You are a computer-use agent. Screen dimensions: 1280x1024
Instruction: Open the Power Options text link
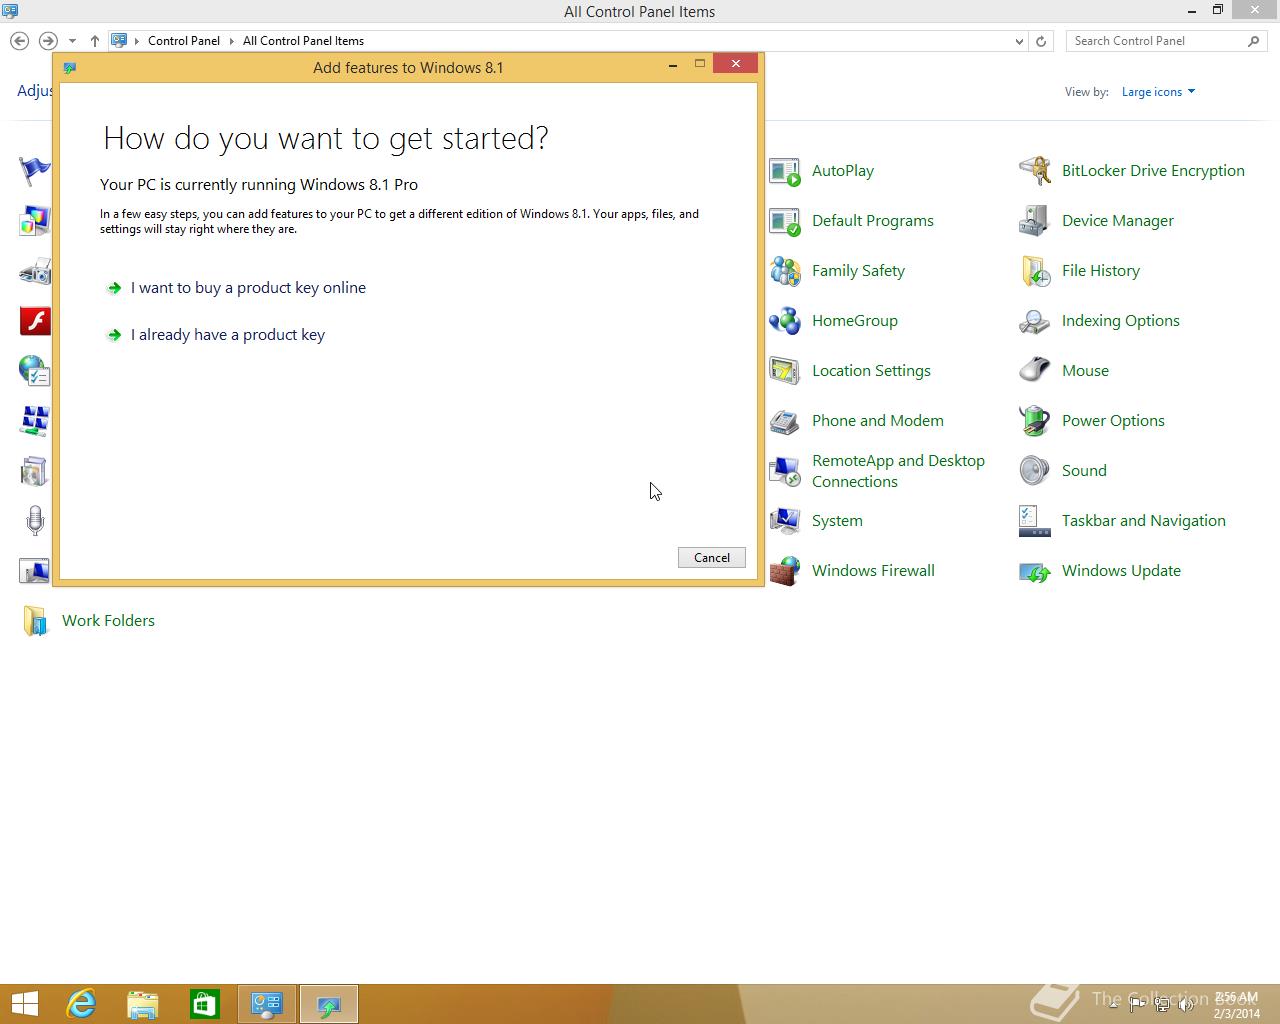(1113, 421)
